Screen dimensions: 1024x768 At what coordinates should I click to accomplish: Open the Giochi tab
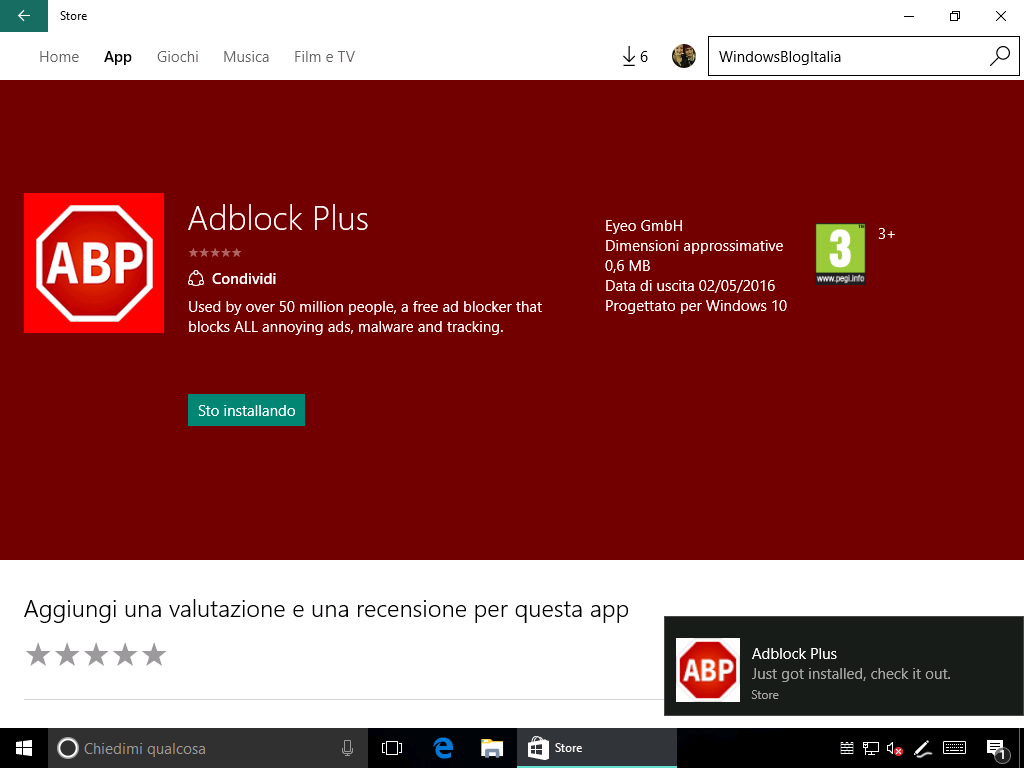pyautogui.click(x=178, y=57)
